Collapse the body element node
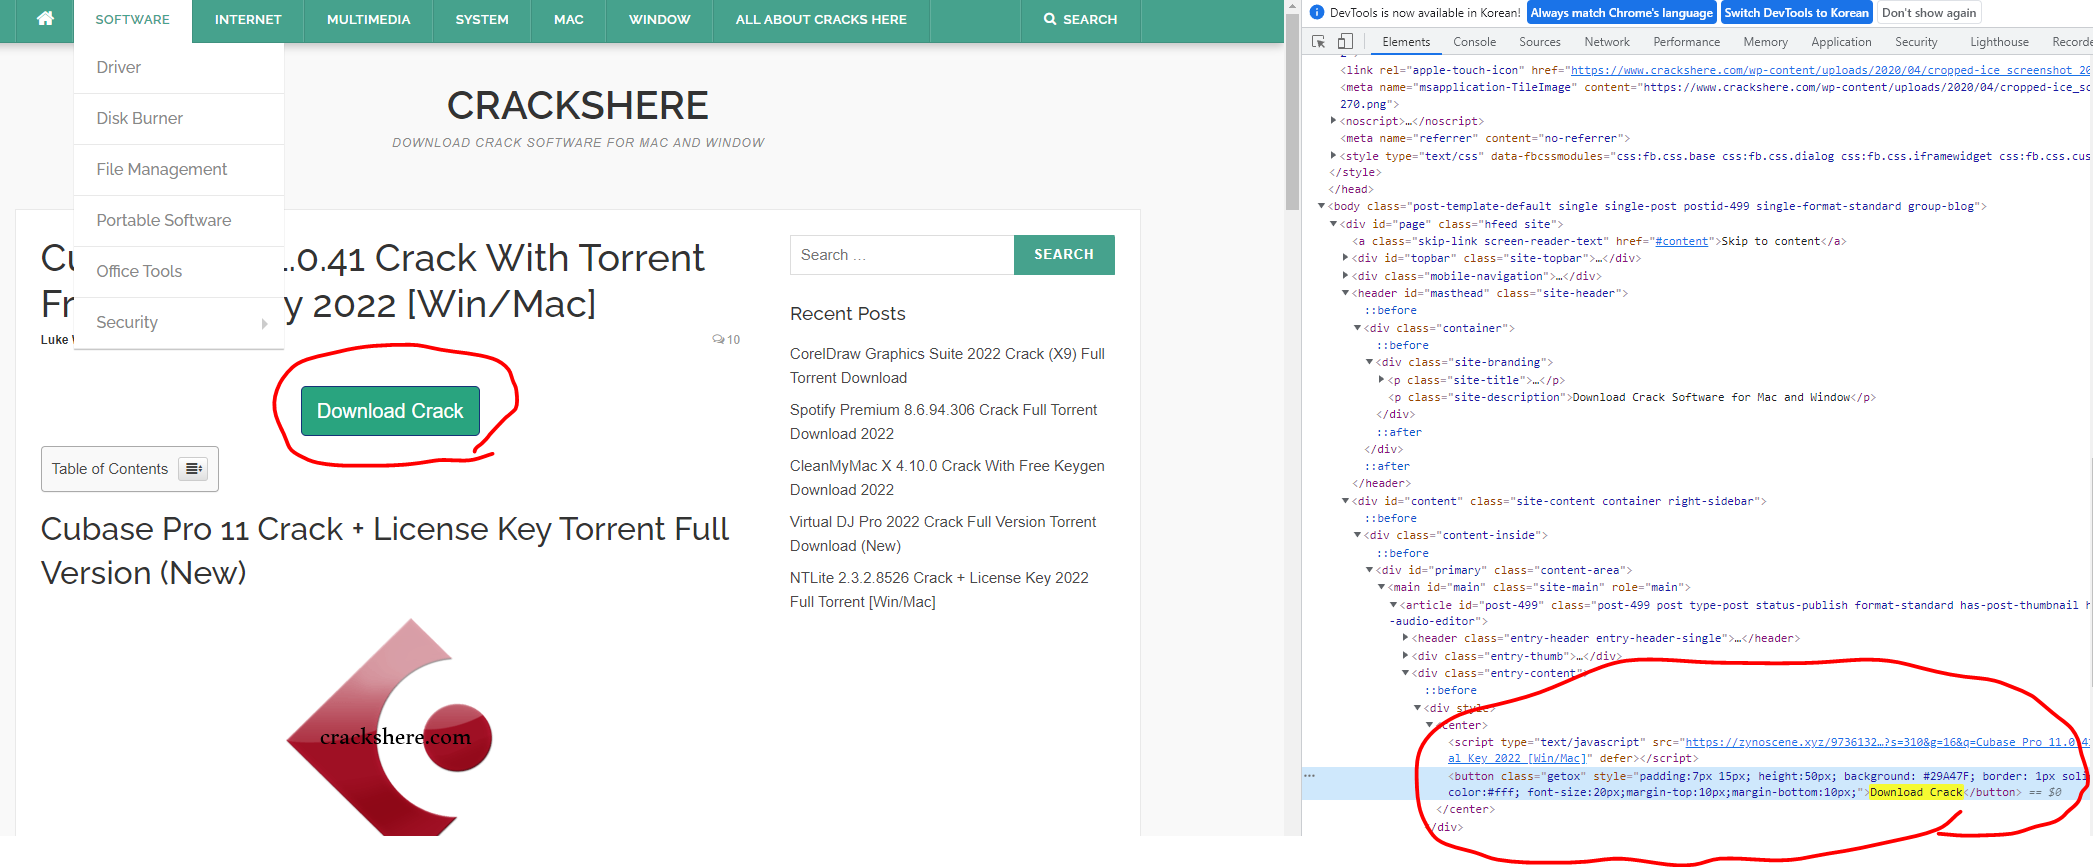 click(x=1321, y=206)
